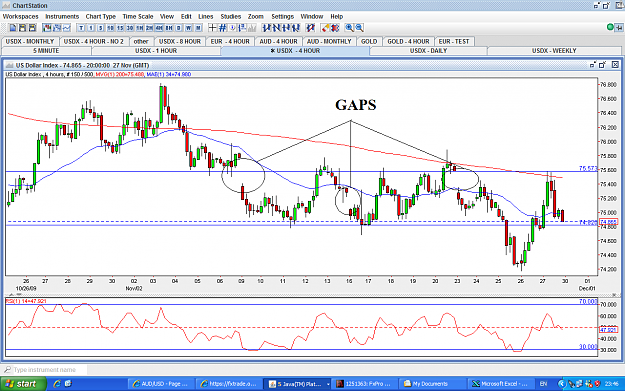Open the Chart Type menu
Image resolution: width=625 pixels, height=391 pixels.
pyautogui.click(x=101, y=16)
